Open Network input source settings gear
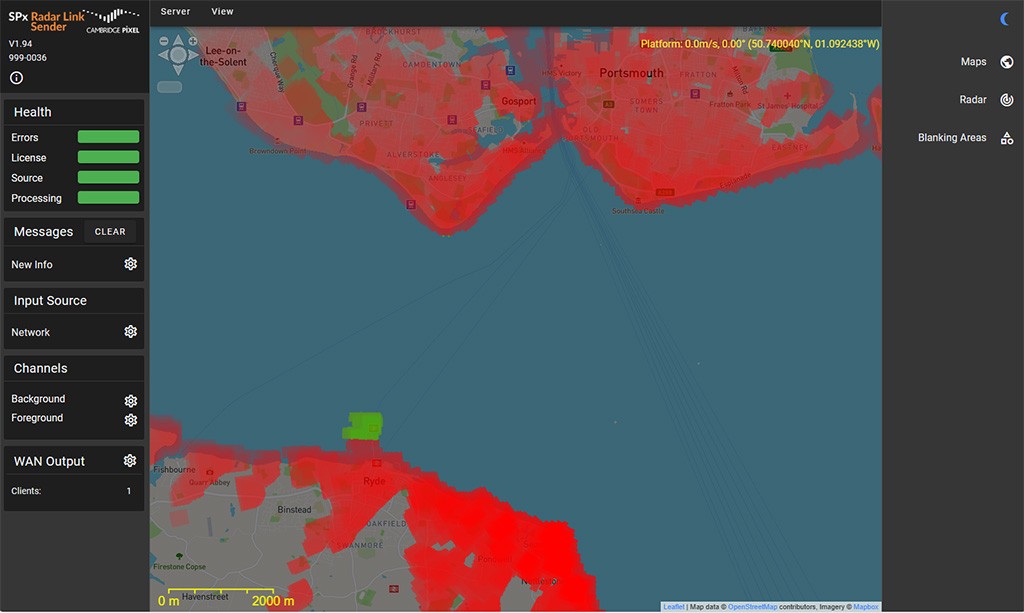Viewport: 1024px width, 613px height. coord(130,332)
